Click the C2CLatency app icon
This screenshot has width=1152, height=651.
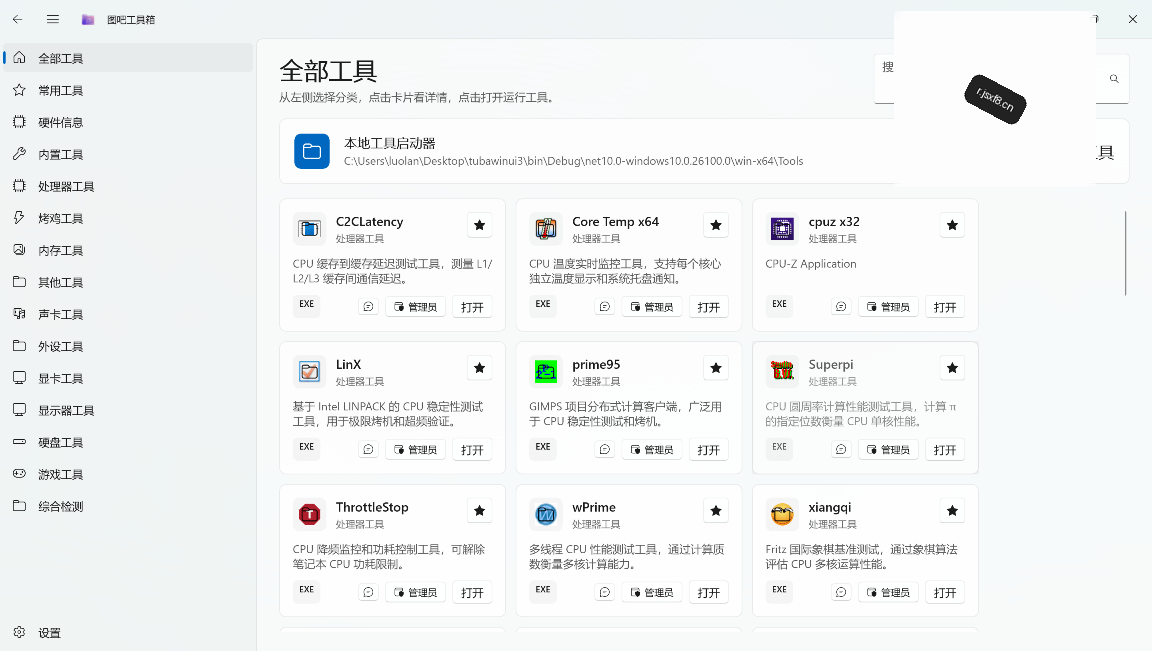point(309,229)
